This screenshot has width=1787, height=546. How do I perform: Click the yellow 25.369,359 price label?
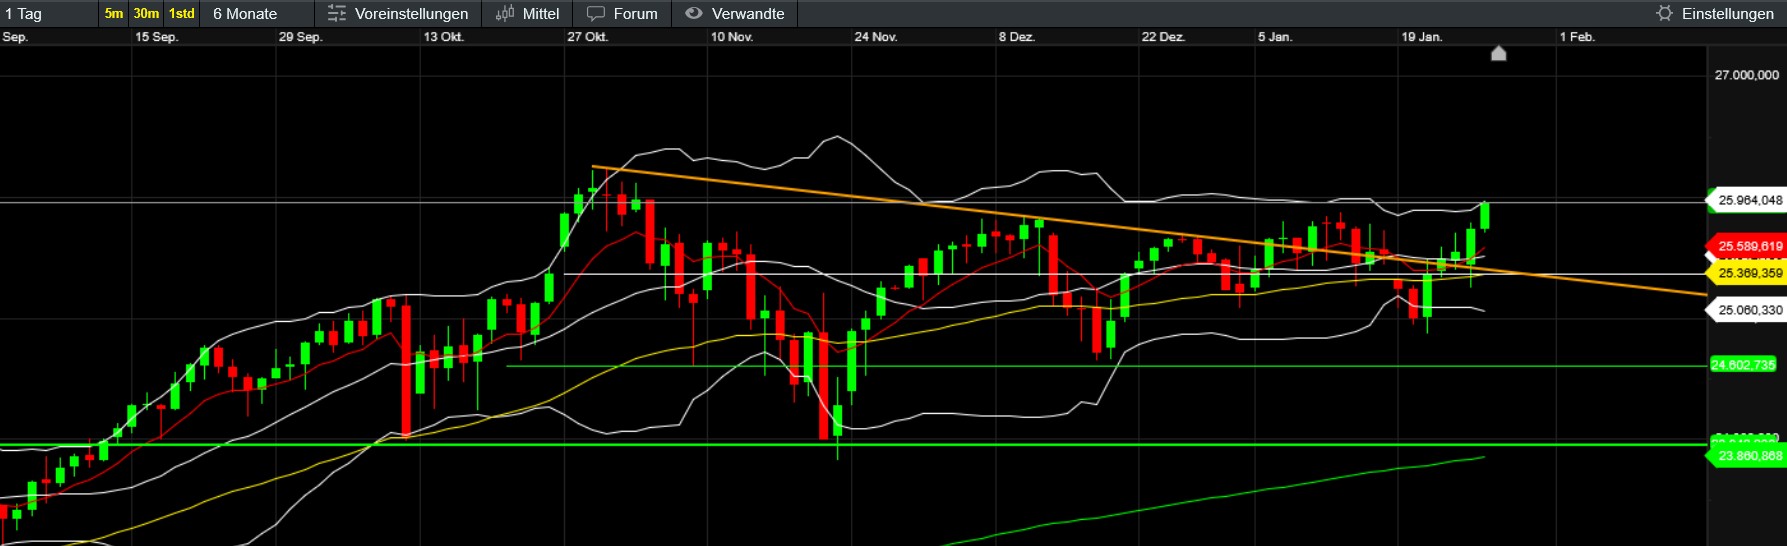1749,273
